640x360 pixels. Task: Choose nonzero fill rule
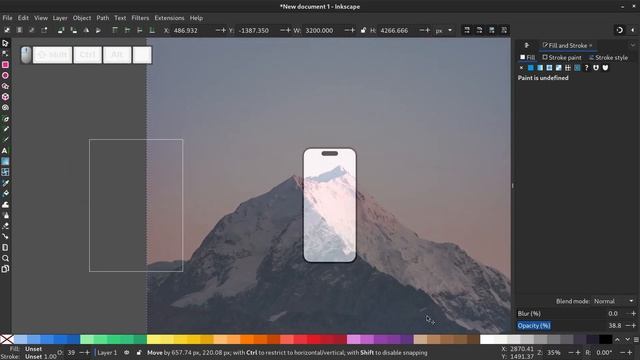pyautogui.click(x=605, y=68)
